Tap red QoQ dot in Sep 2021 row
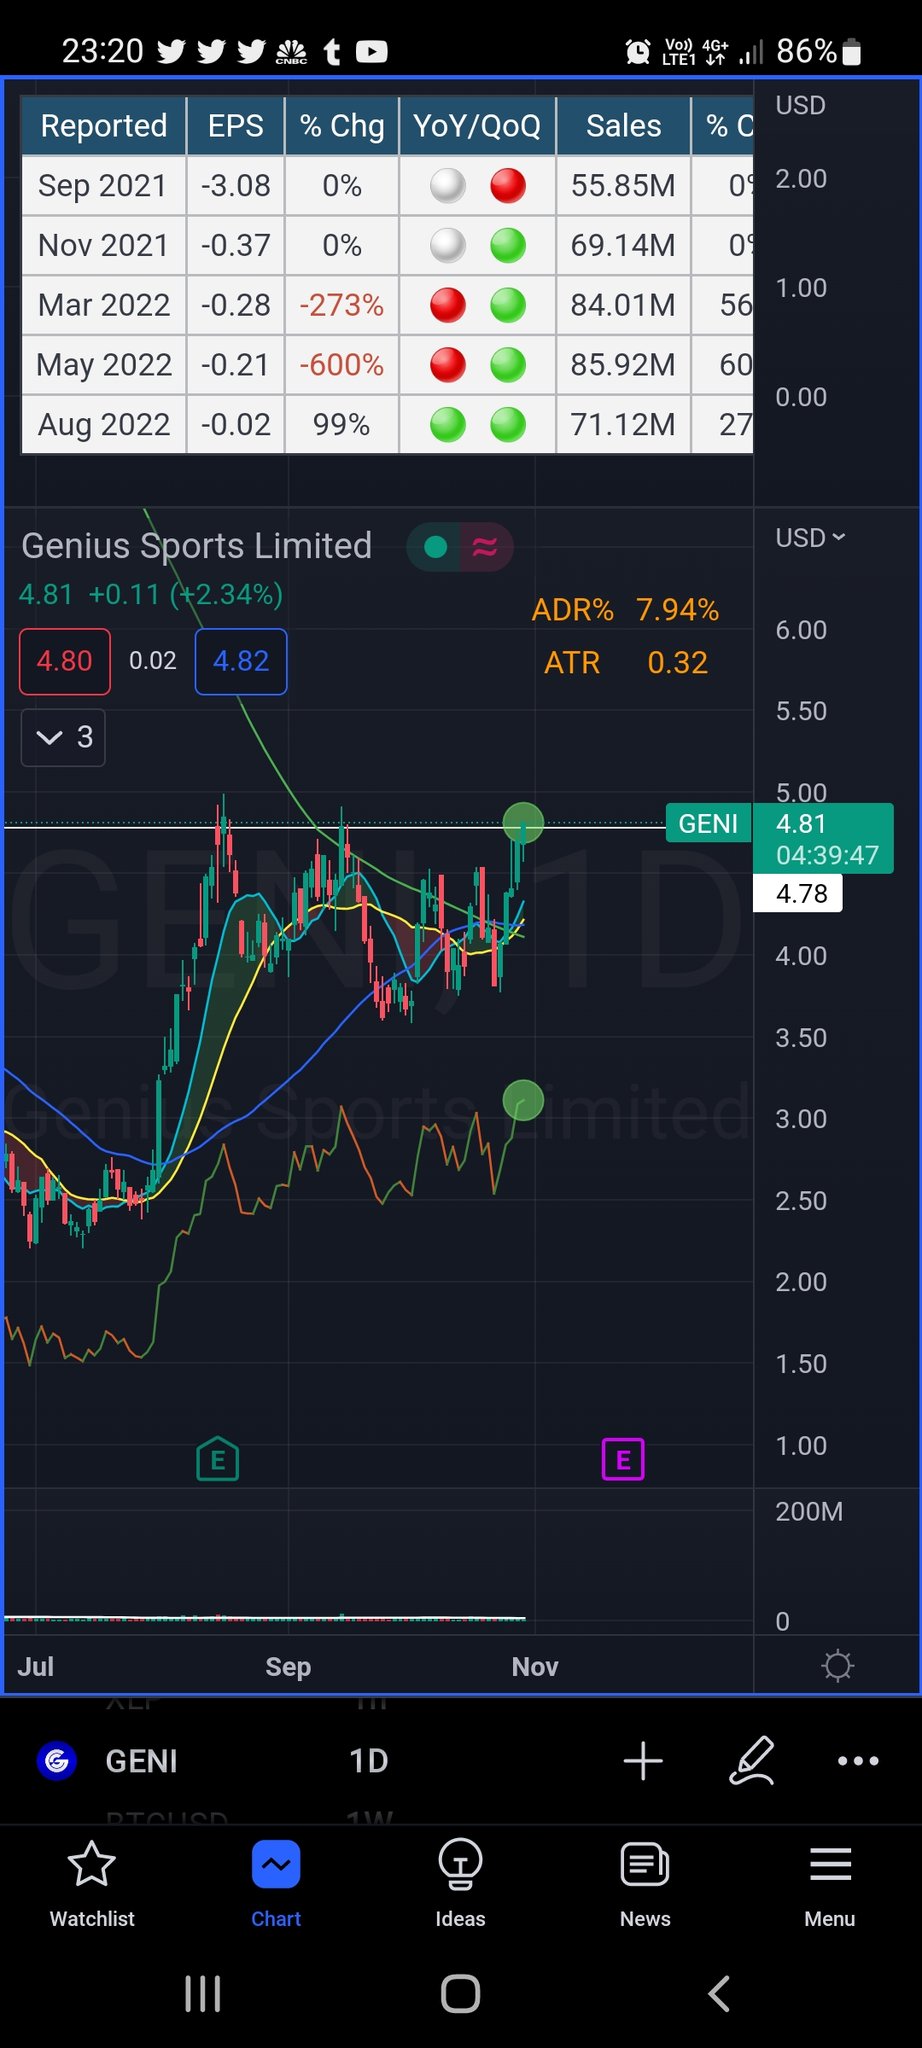This screenshot has width=922, height=2048. point(508,185)
